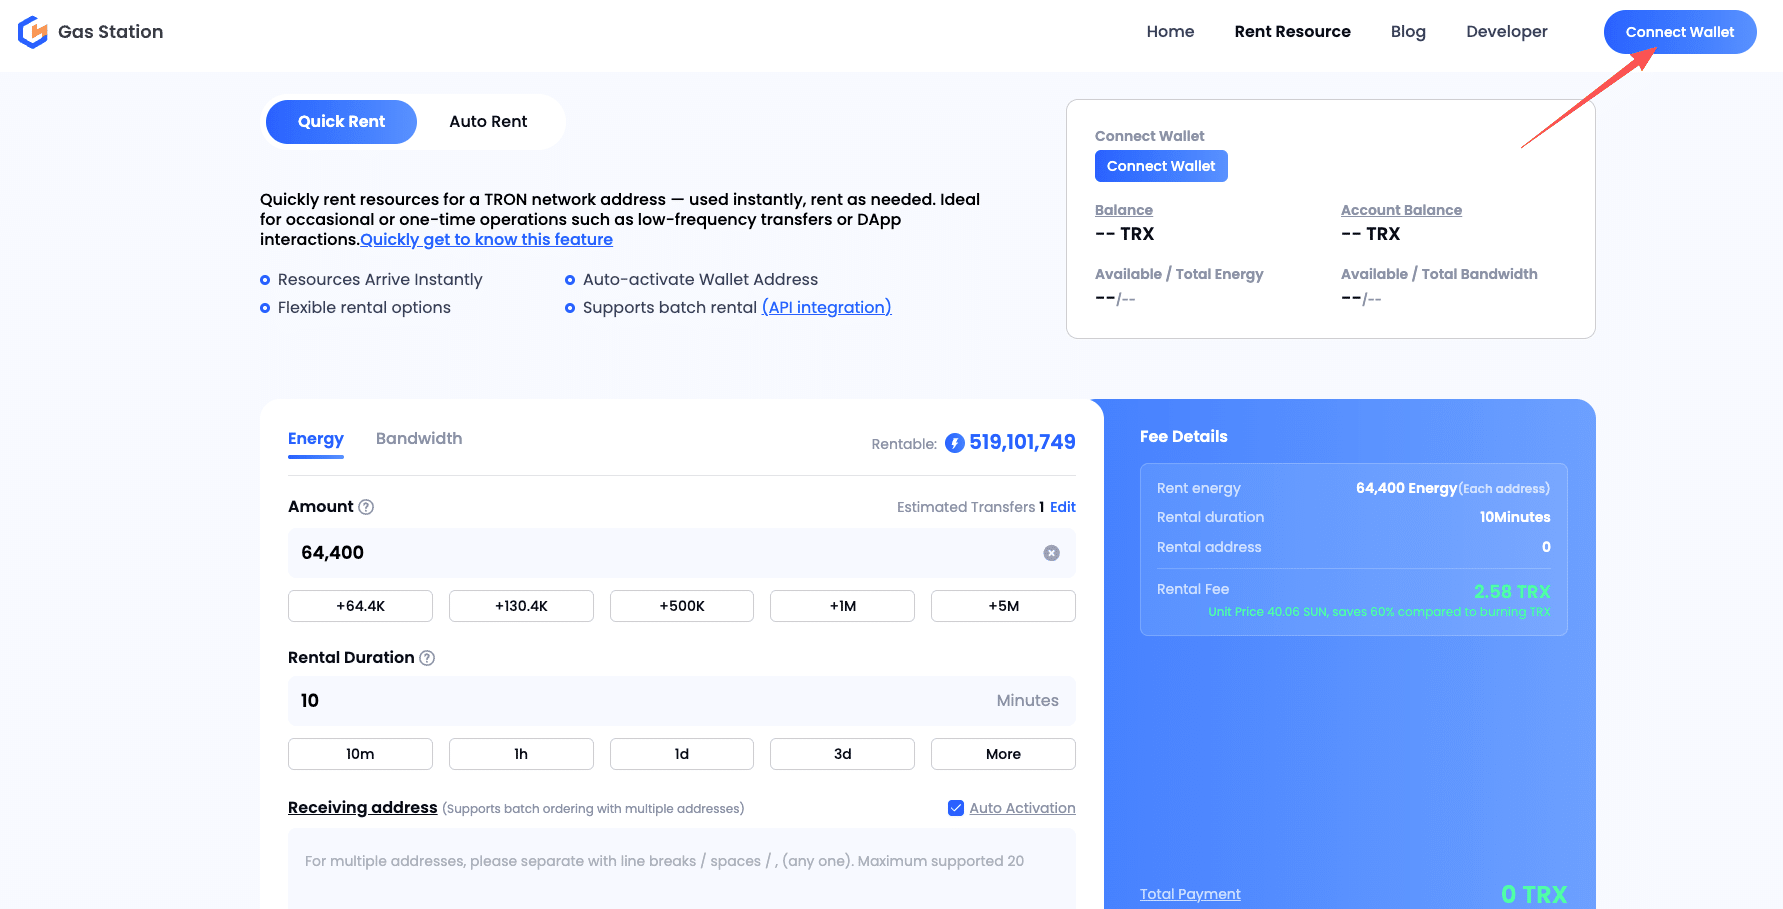Add +5M energy amount
This screenshot has width=1783, height=909.
coord(1003,606)
